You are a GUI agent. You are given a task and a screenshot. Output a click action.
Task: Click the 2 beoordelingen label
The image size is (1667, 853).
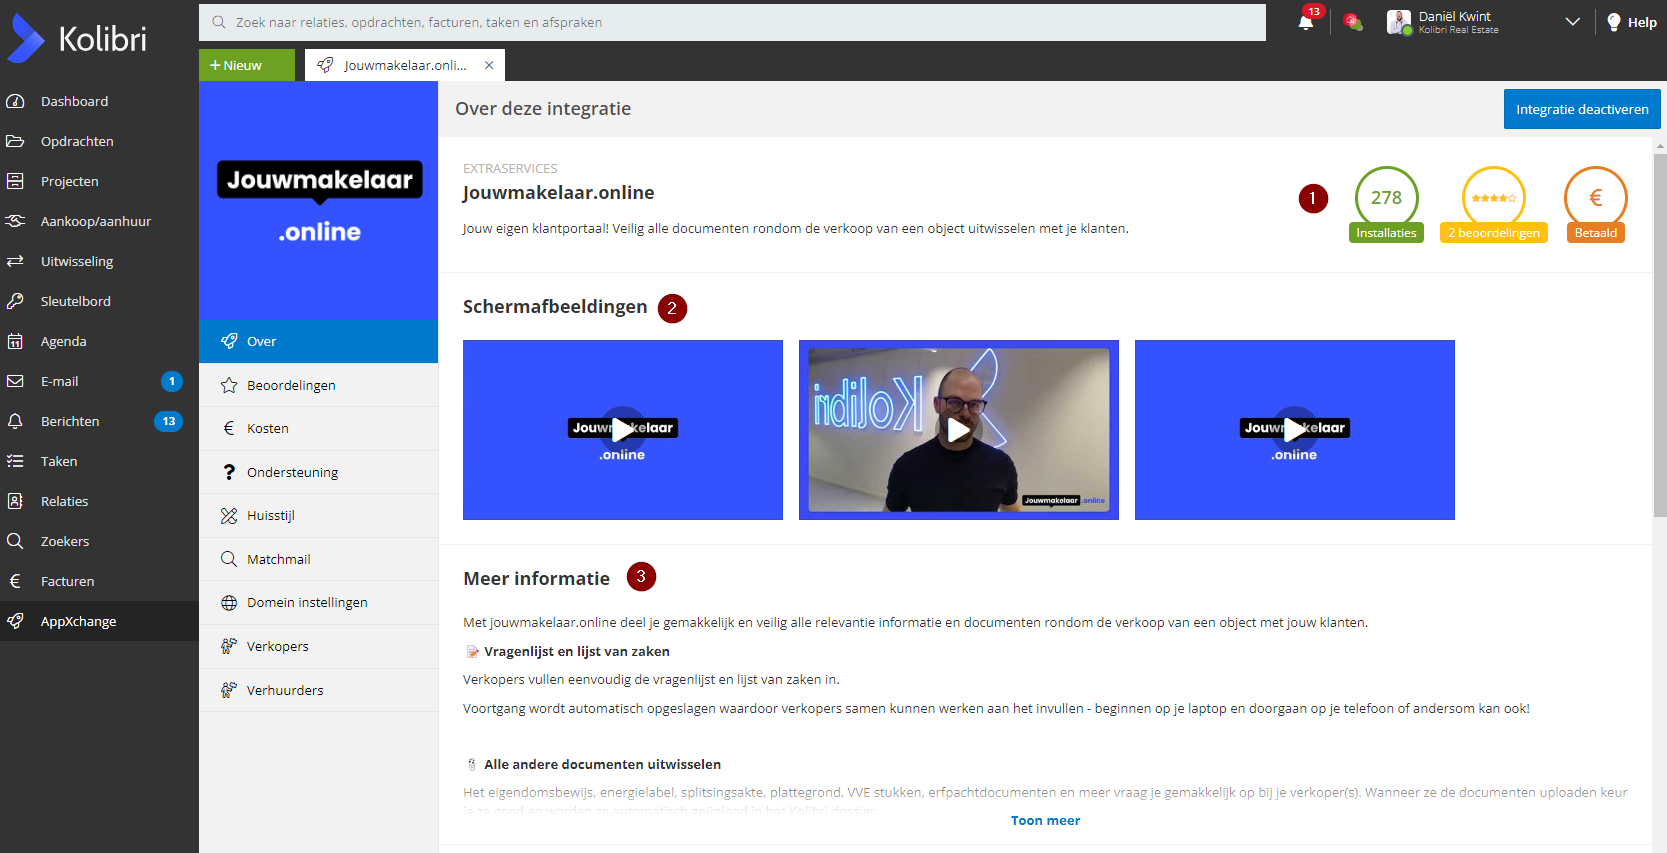click(x=1494, y=233)
